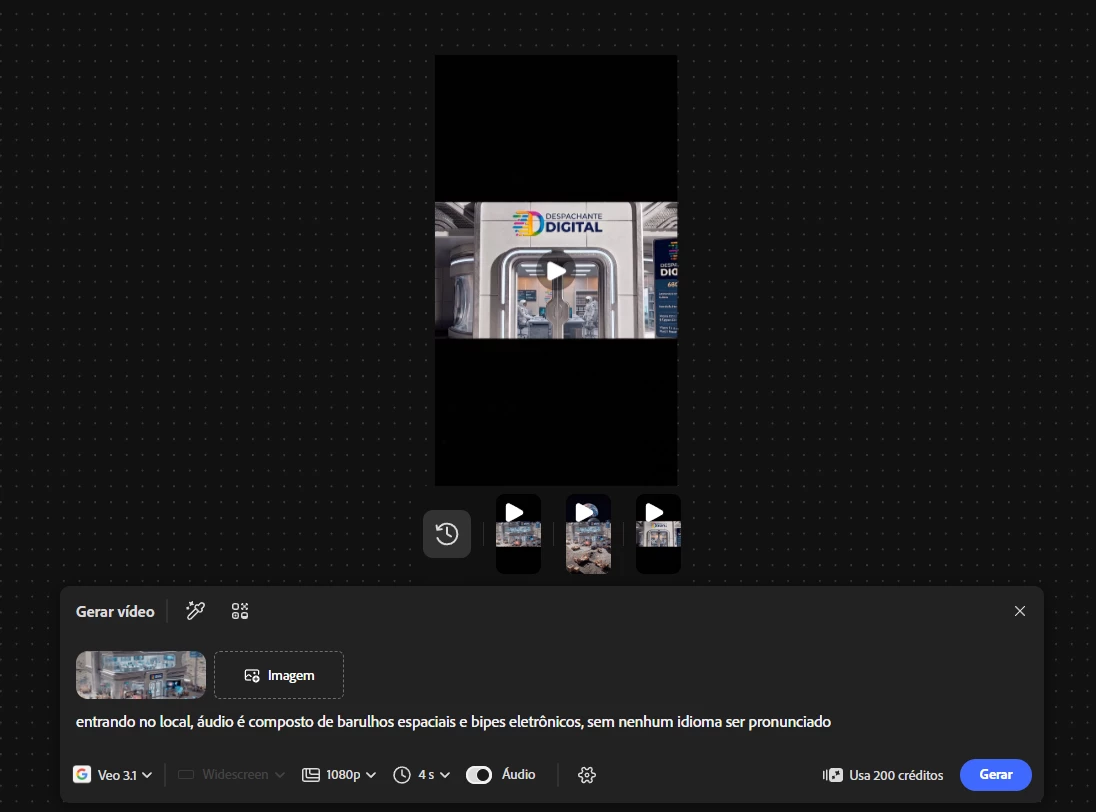Add an image with the Imagem button
The height and width of the screenshot is (812, 1096).
coord(279,675)
